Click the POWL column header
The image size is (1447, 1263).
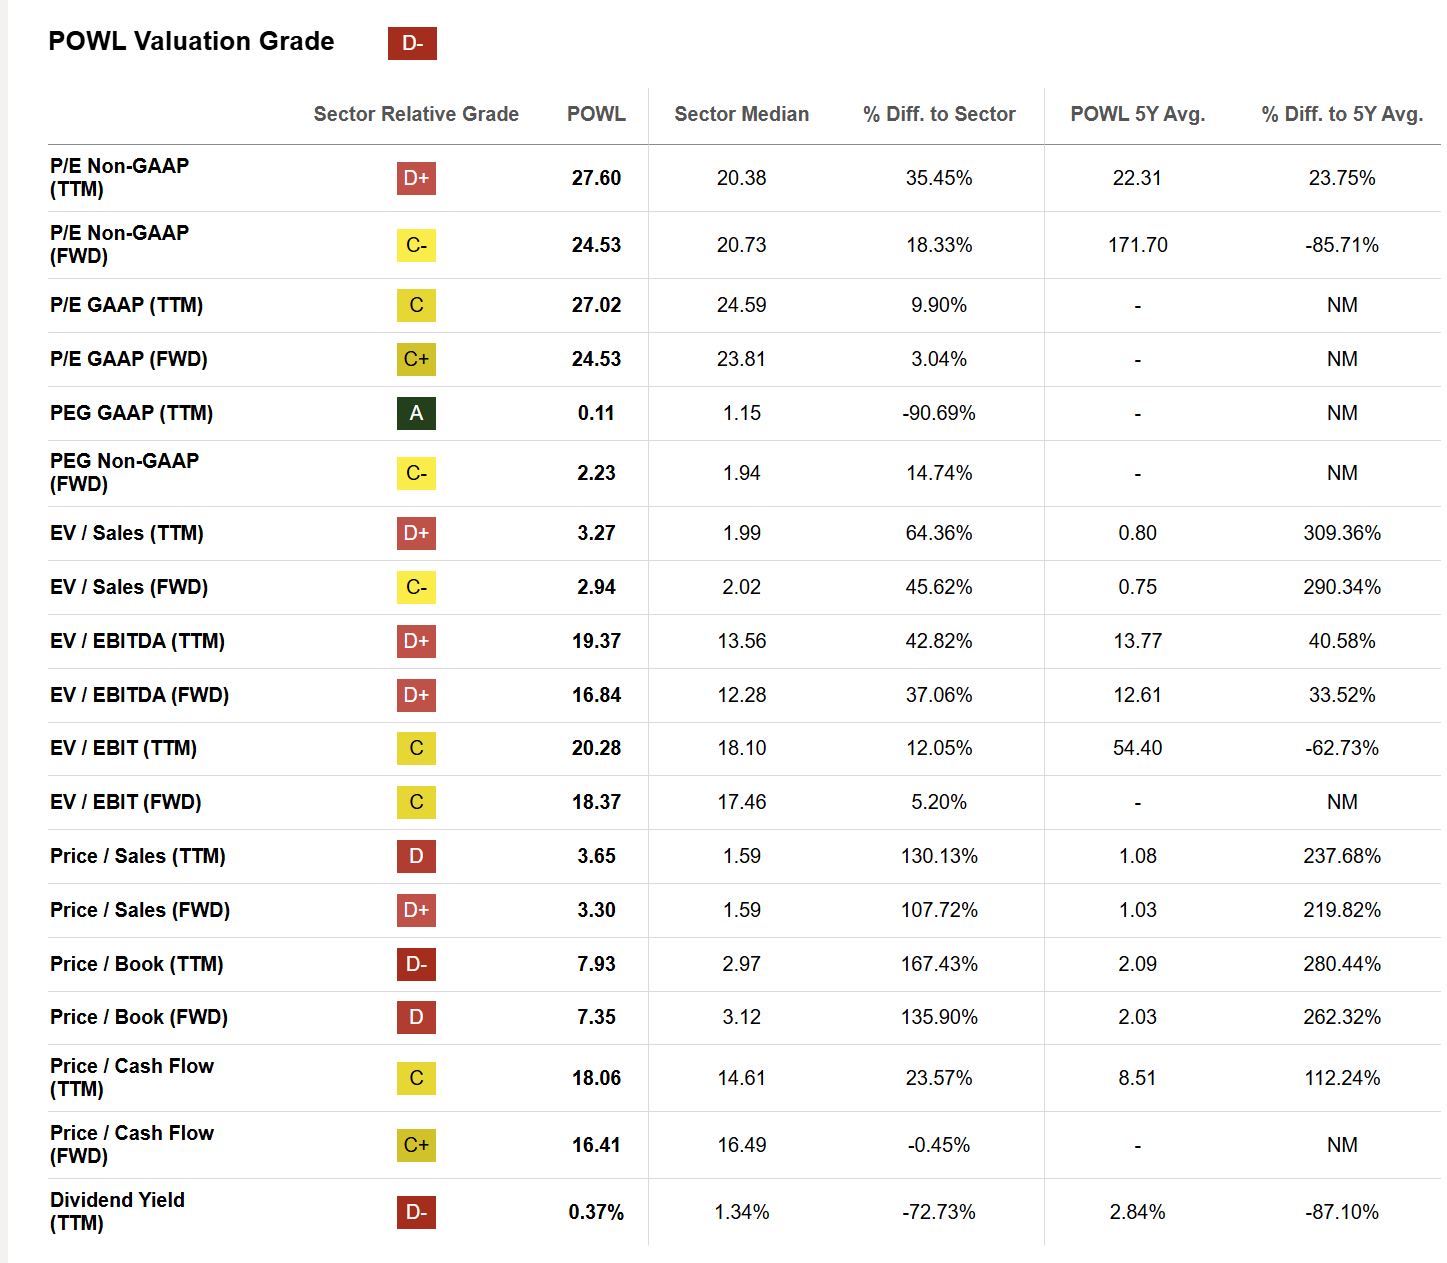coord(596,114)
